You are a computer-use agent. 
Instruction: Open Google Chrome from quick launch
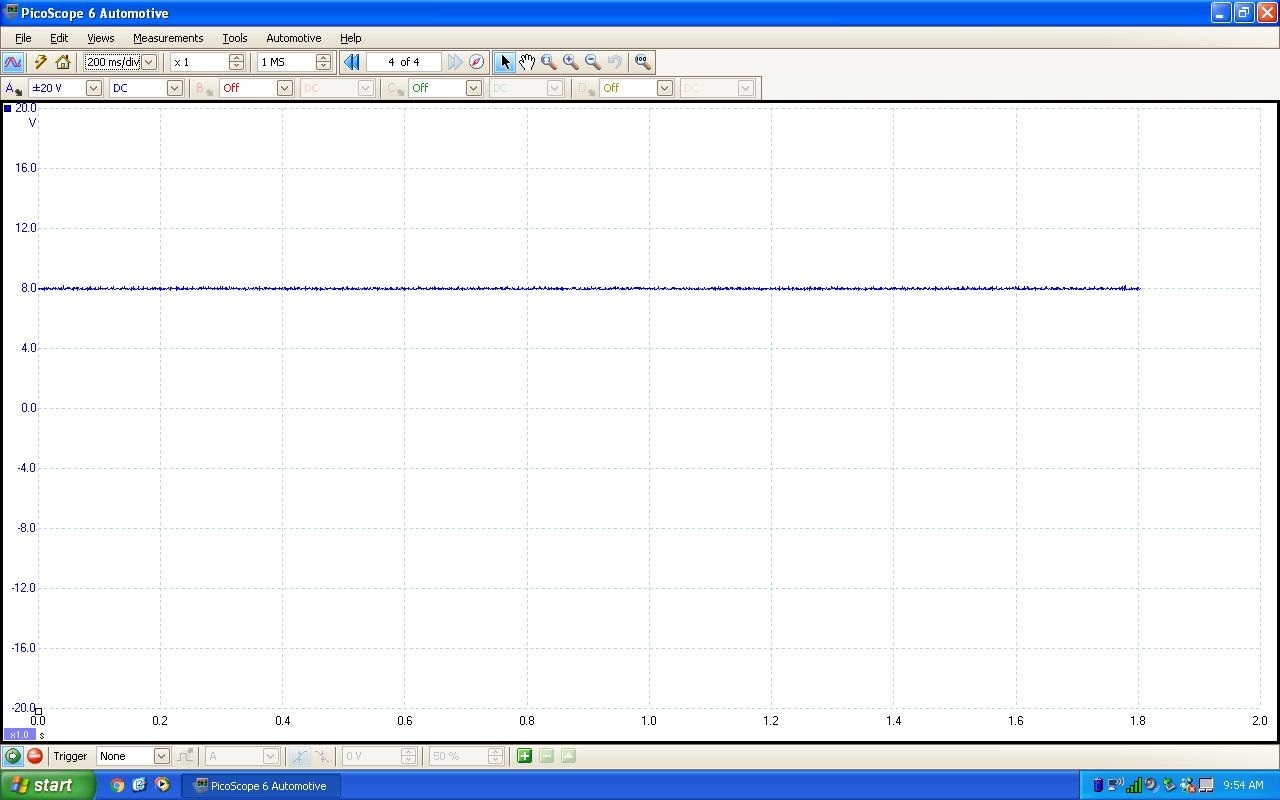(x=117, y=785)
